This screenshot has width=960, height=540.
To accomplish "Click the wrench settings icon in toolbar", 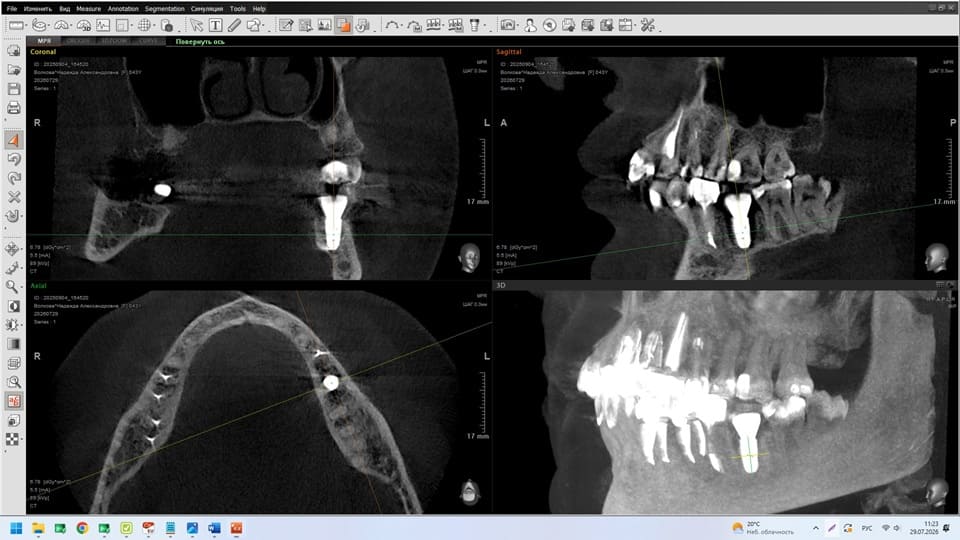I will 647,25.
